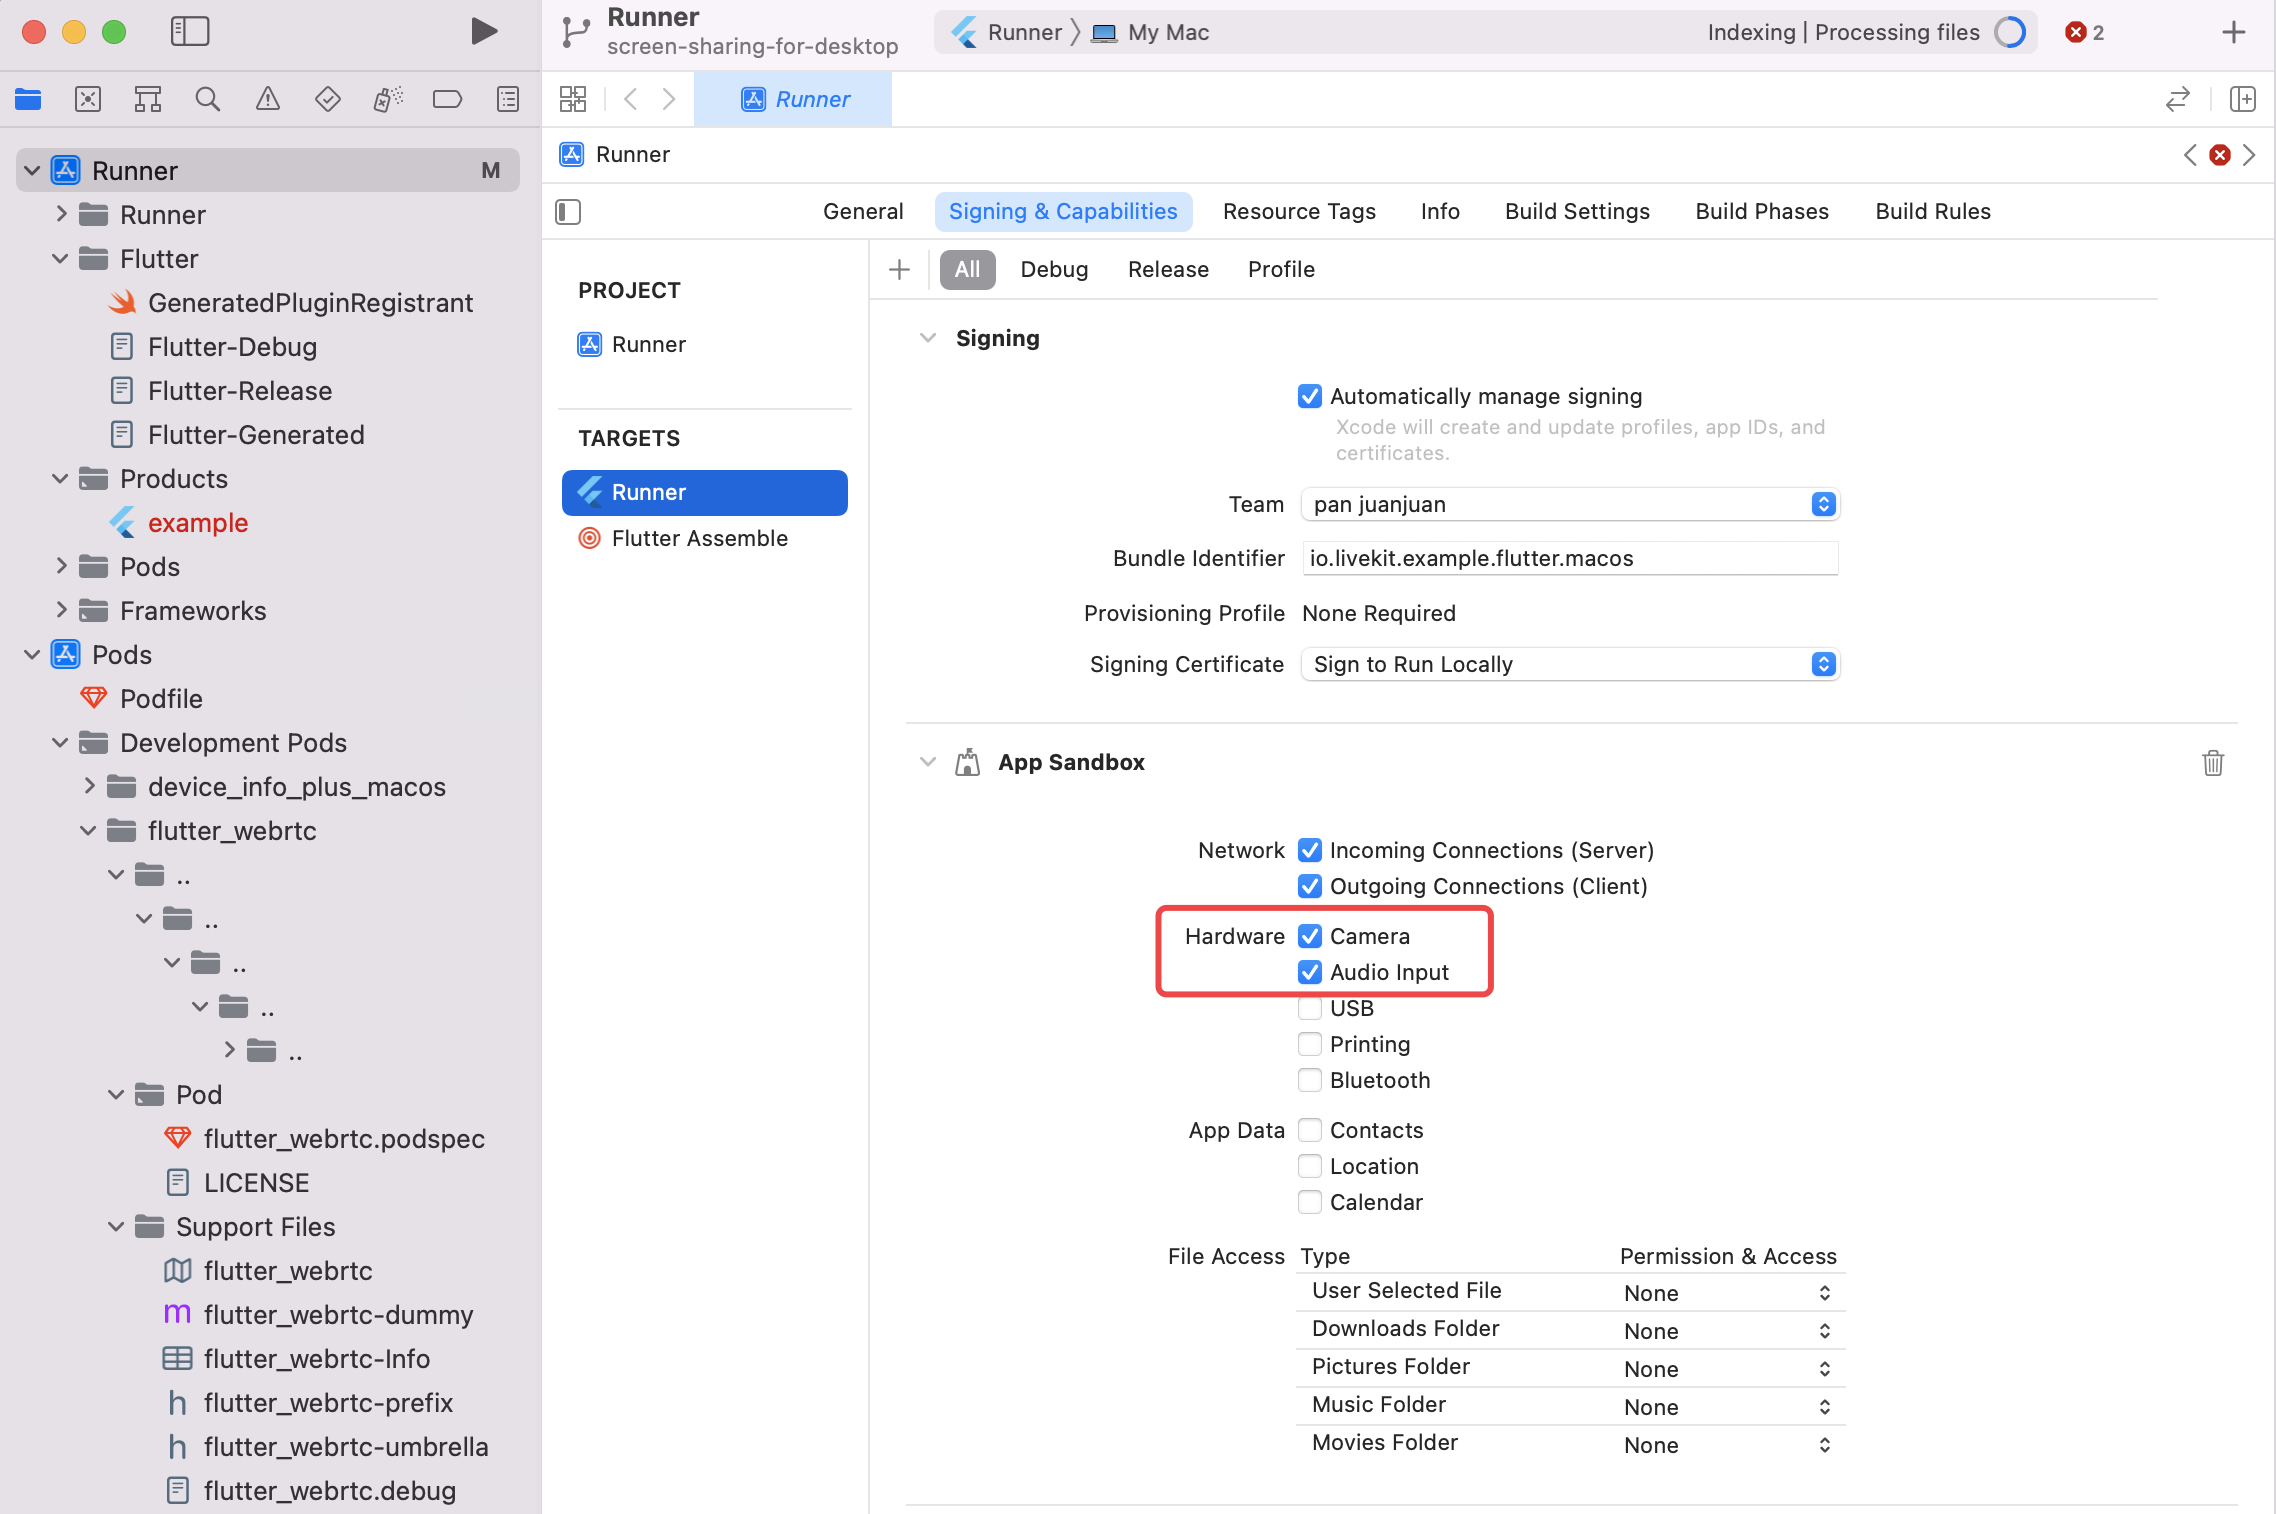Enable the Location checkbox
The image size is (2276, 1514).
(x=1310, y=1166)
